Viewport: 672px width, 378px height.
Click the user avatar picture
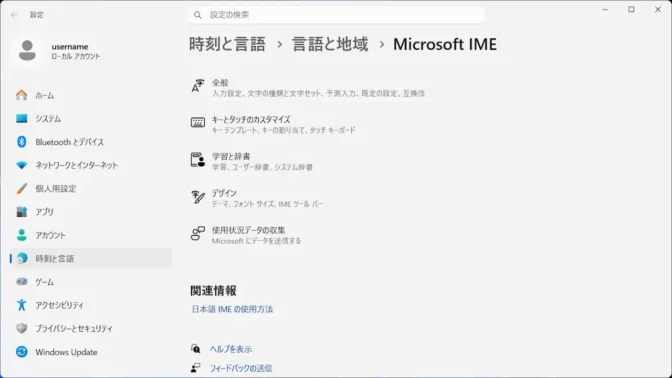27,51
